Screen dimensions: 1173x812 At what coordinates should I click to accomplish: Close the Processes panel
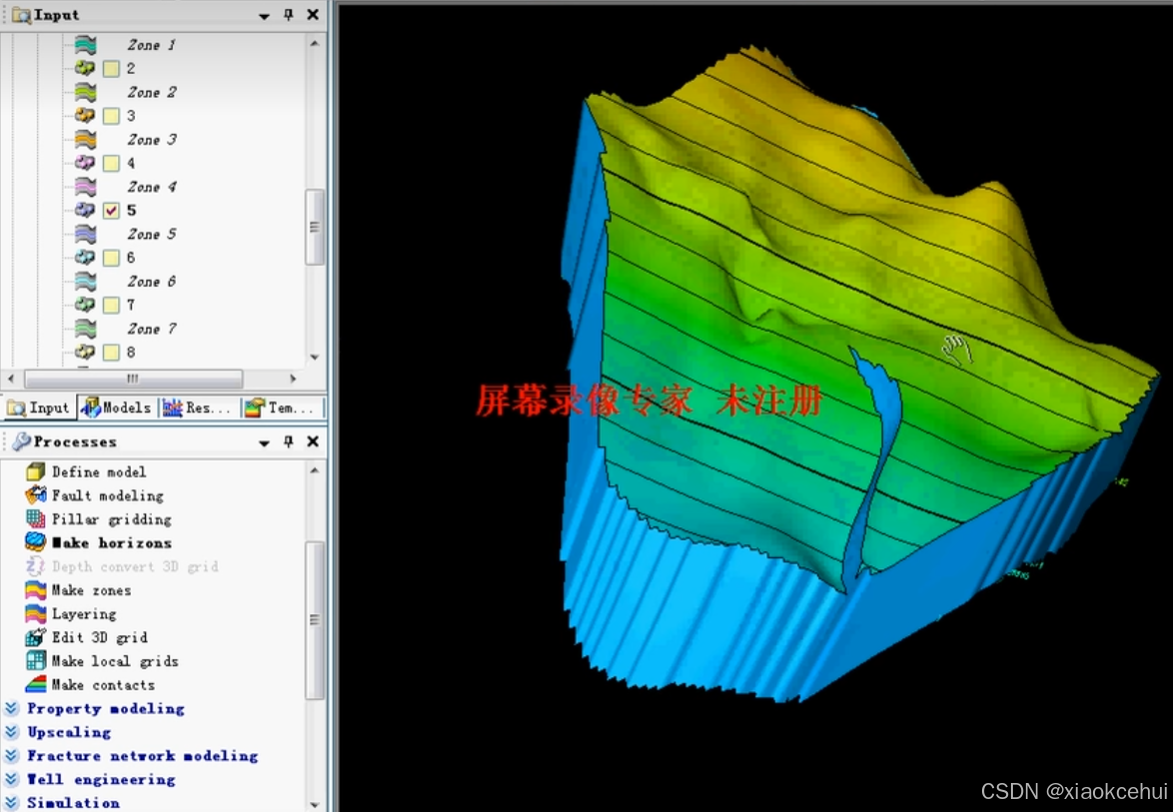(313, 442)
